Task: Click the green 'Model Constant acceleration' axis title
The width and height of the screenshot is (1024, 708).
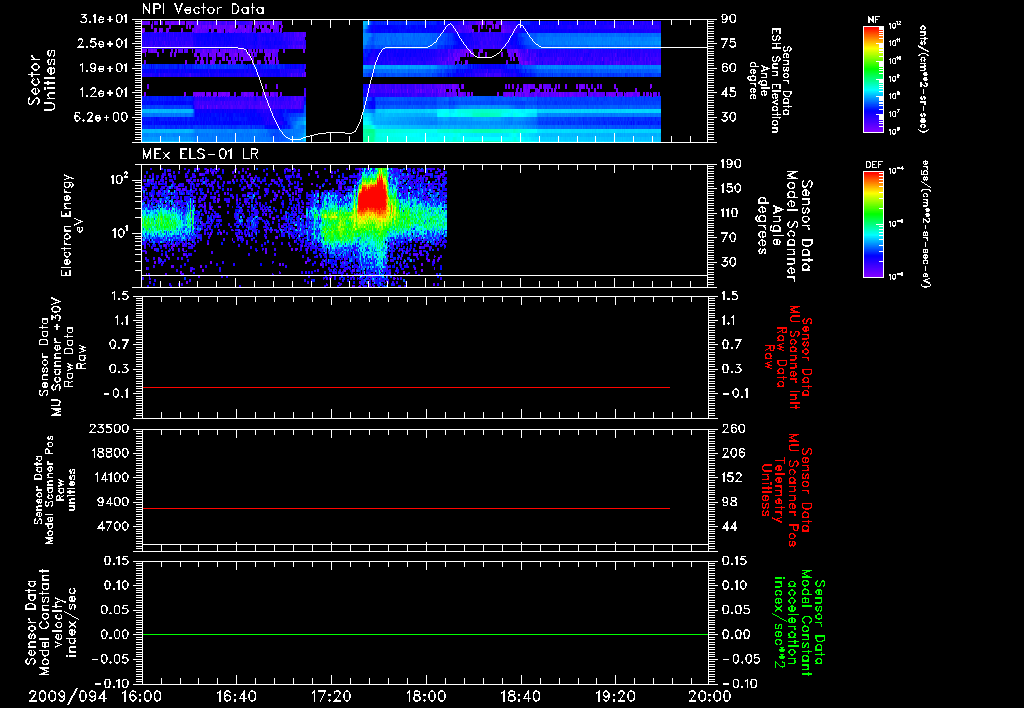Action: (799, 622)
